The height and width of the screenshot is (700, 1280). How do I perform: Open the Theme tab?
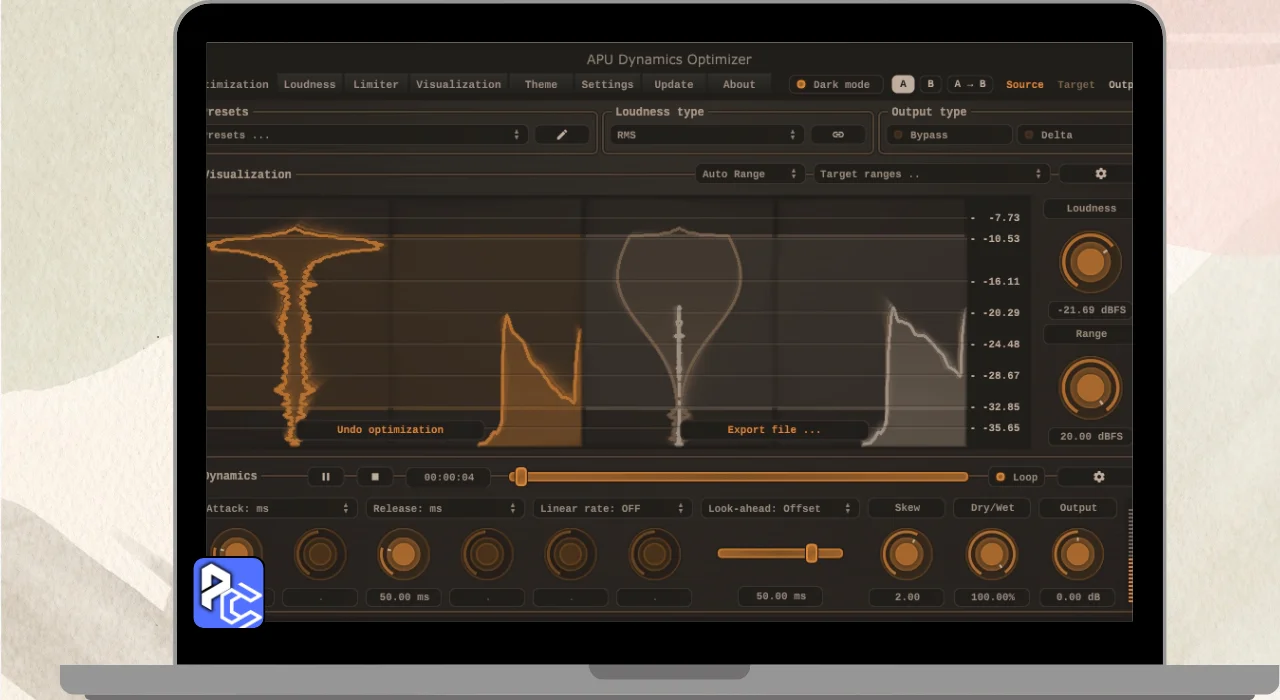click(541, 85)
